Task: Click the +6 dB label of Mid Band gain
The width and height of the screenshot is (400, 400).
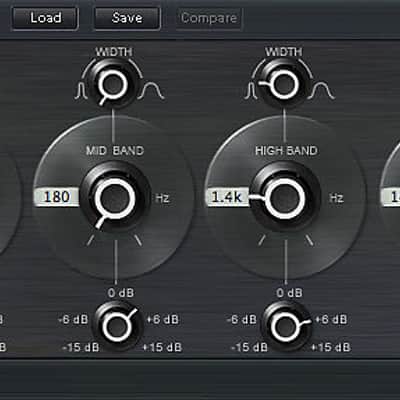Action: [163, 319]
